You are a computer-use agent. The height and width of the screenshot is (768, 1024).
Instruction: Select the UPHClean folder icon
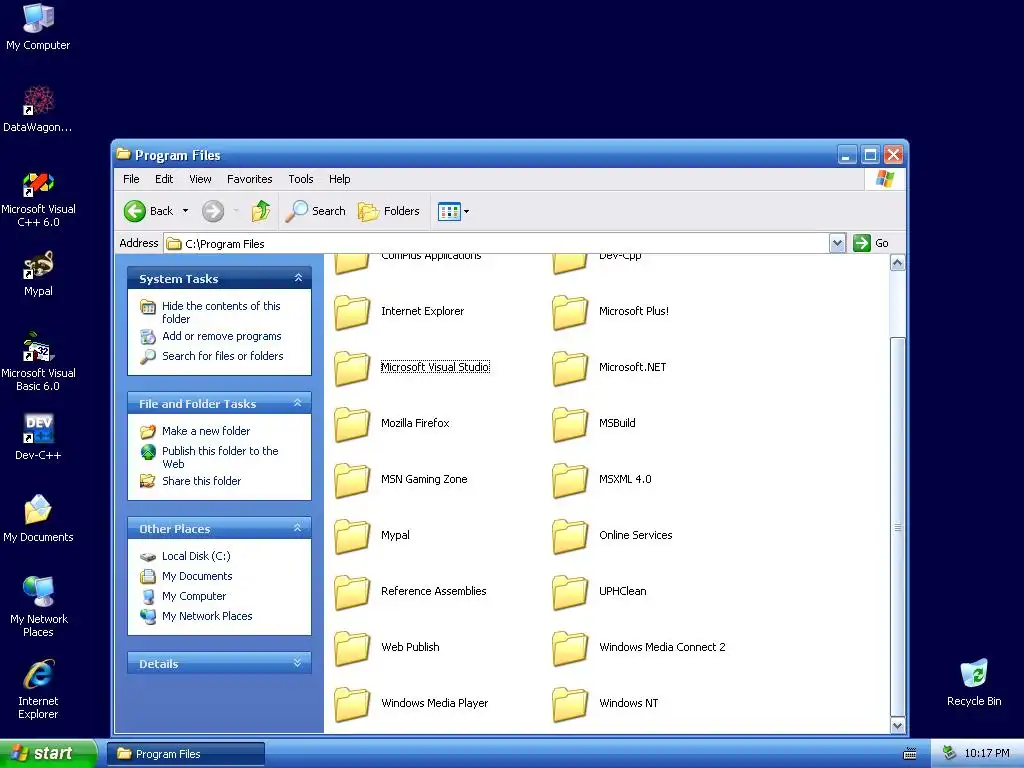[570, 592]
